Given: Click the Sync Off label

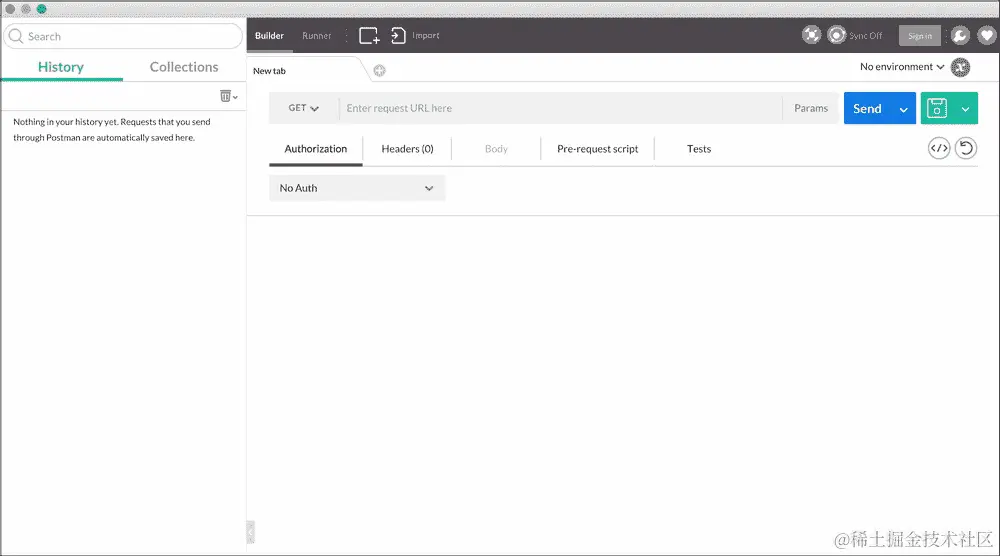Looking at the screenshot, I should 866,36.
